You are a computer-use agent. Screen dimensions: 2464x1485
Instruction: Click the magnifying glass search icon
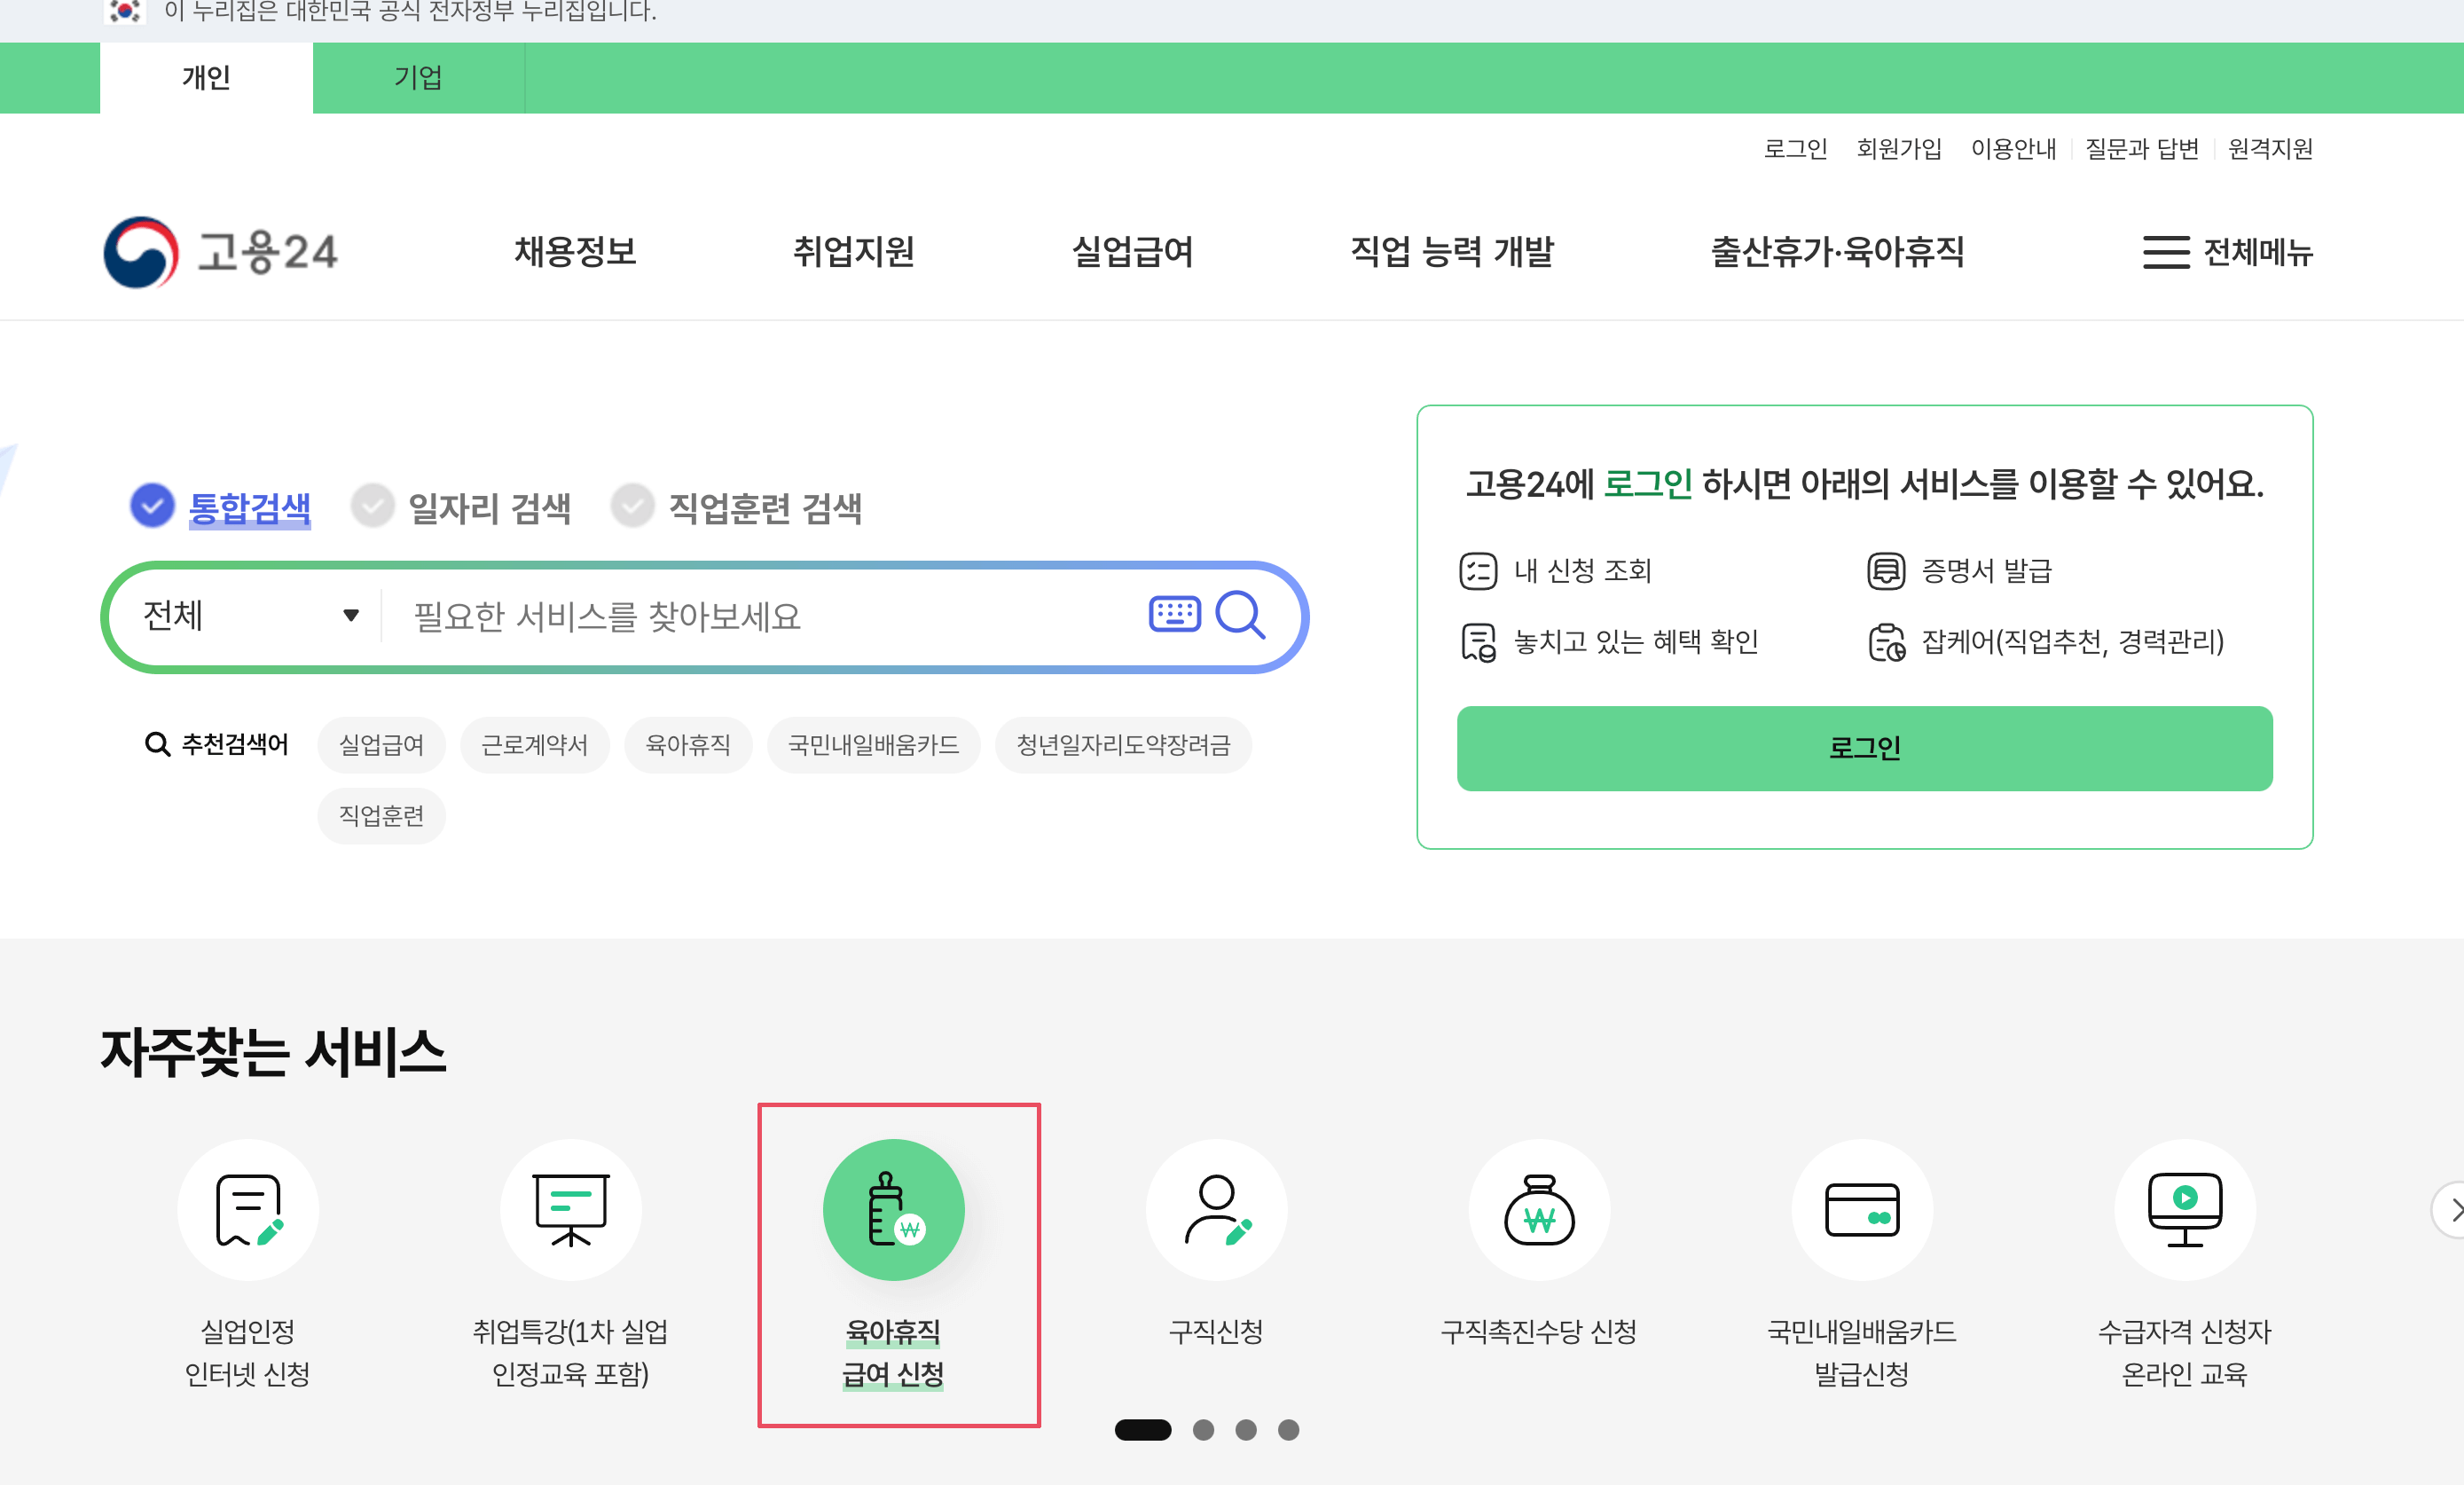click(1240, 614)
